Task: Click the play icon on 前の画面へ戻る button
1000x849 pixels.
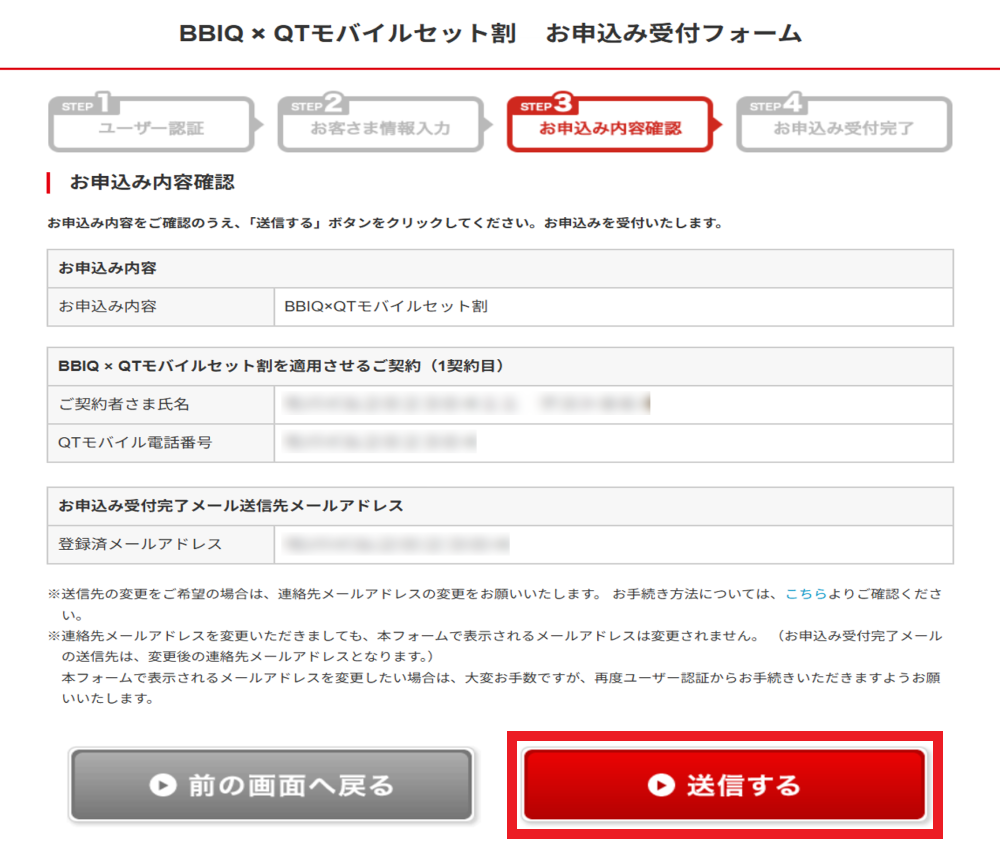Action: [x=163, y=785]
